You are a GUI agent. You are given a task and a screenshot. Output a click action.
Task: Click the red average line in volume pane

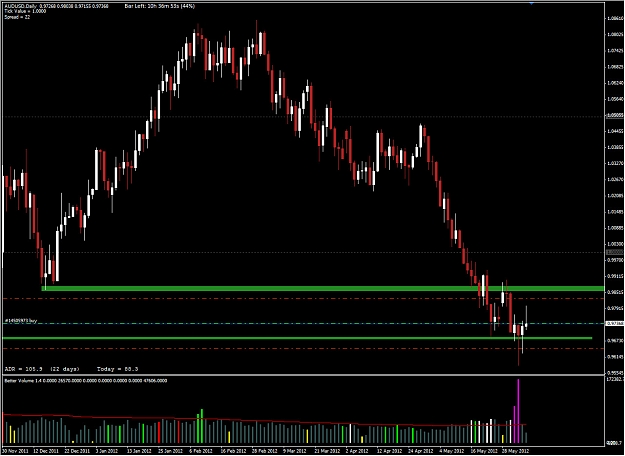pyautogui.click(x=263, y=421)
